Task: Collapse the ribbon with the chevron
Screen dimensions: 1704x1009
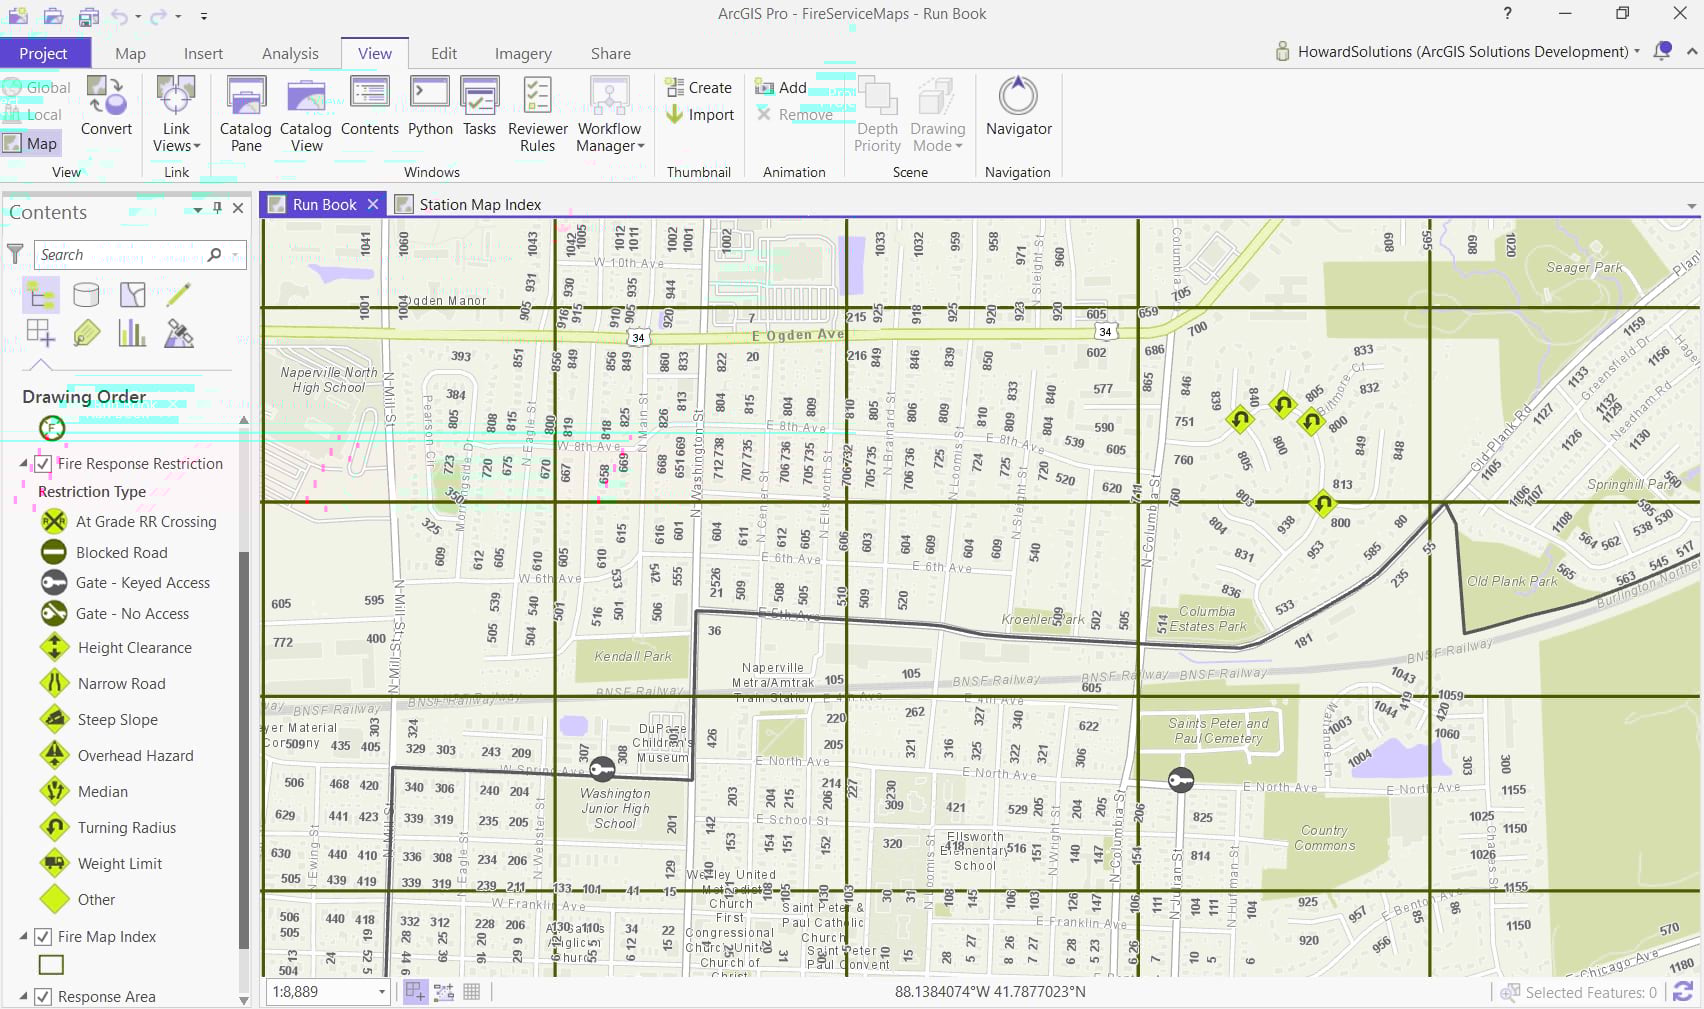Action: pyautogui.click(x=1691, y=51)
